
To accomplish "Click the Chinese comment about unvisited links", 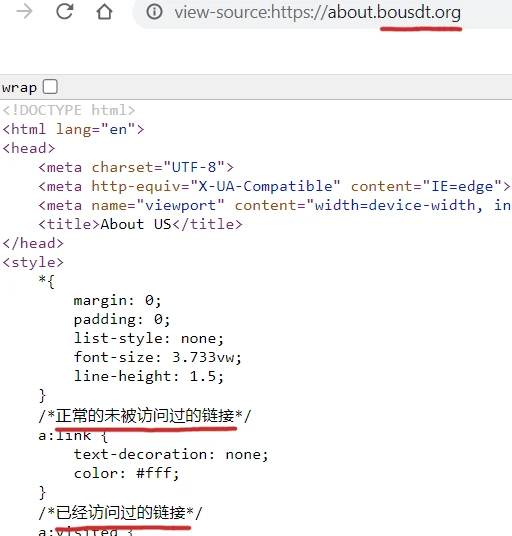I will point(145,416).
